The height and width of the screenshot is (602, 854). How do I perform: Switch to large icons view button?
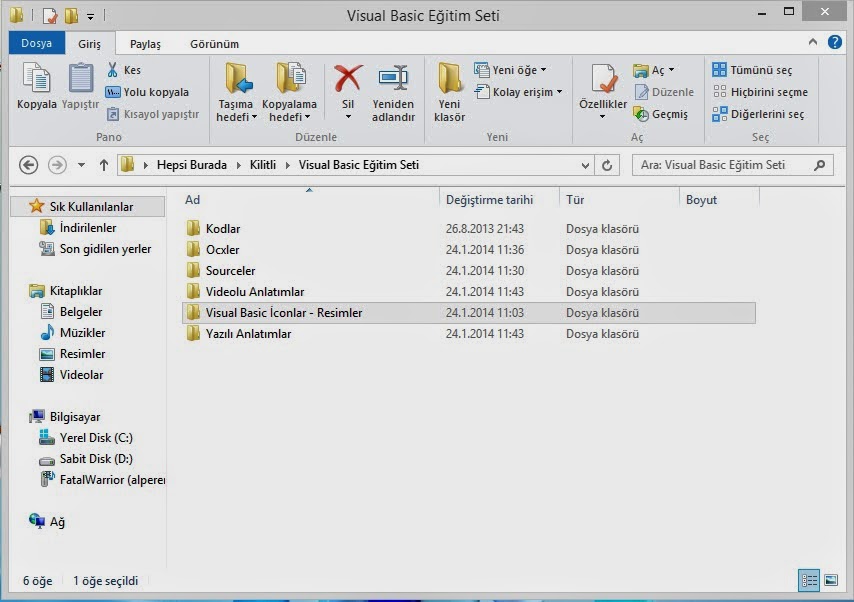831,580
